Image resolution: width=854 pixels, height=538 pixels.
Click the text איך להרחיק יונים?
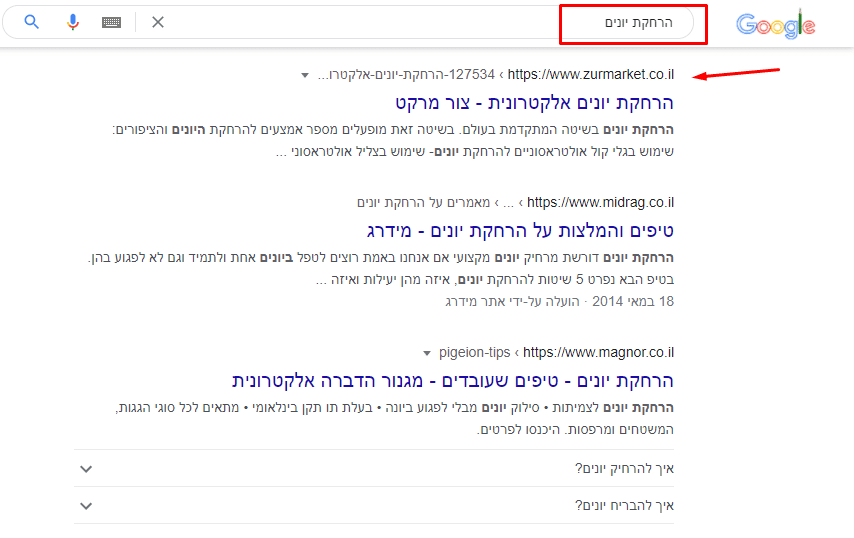[624, 468]
